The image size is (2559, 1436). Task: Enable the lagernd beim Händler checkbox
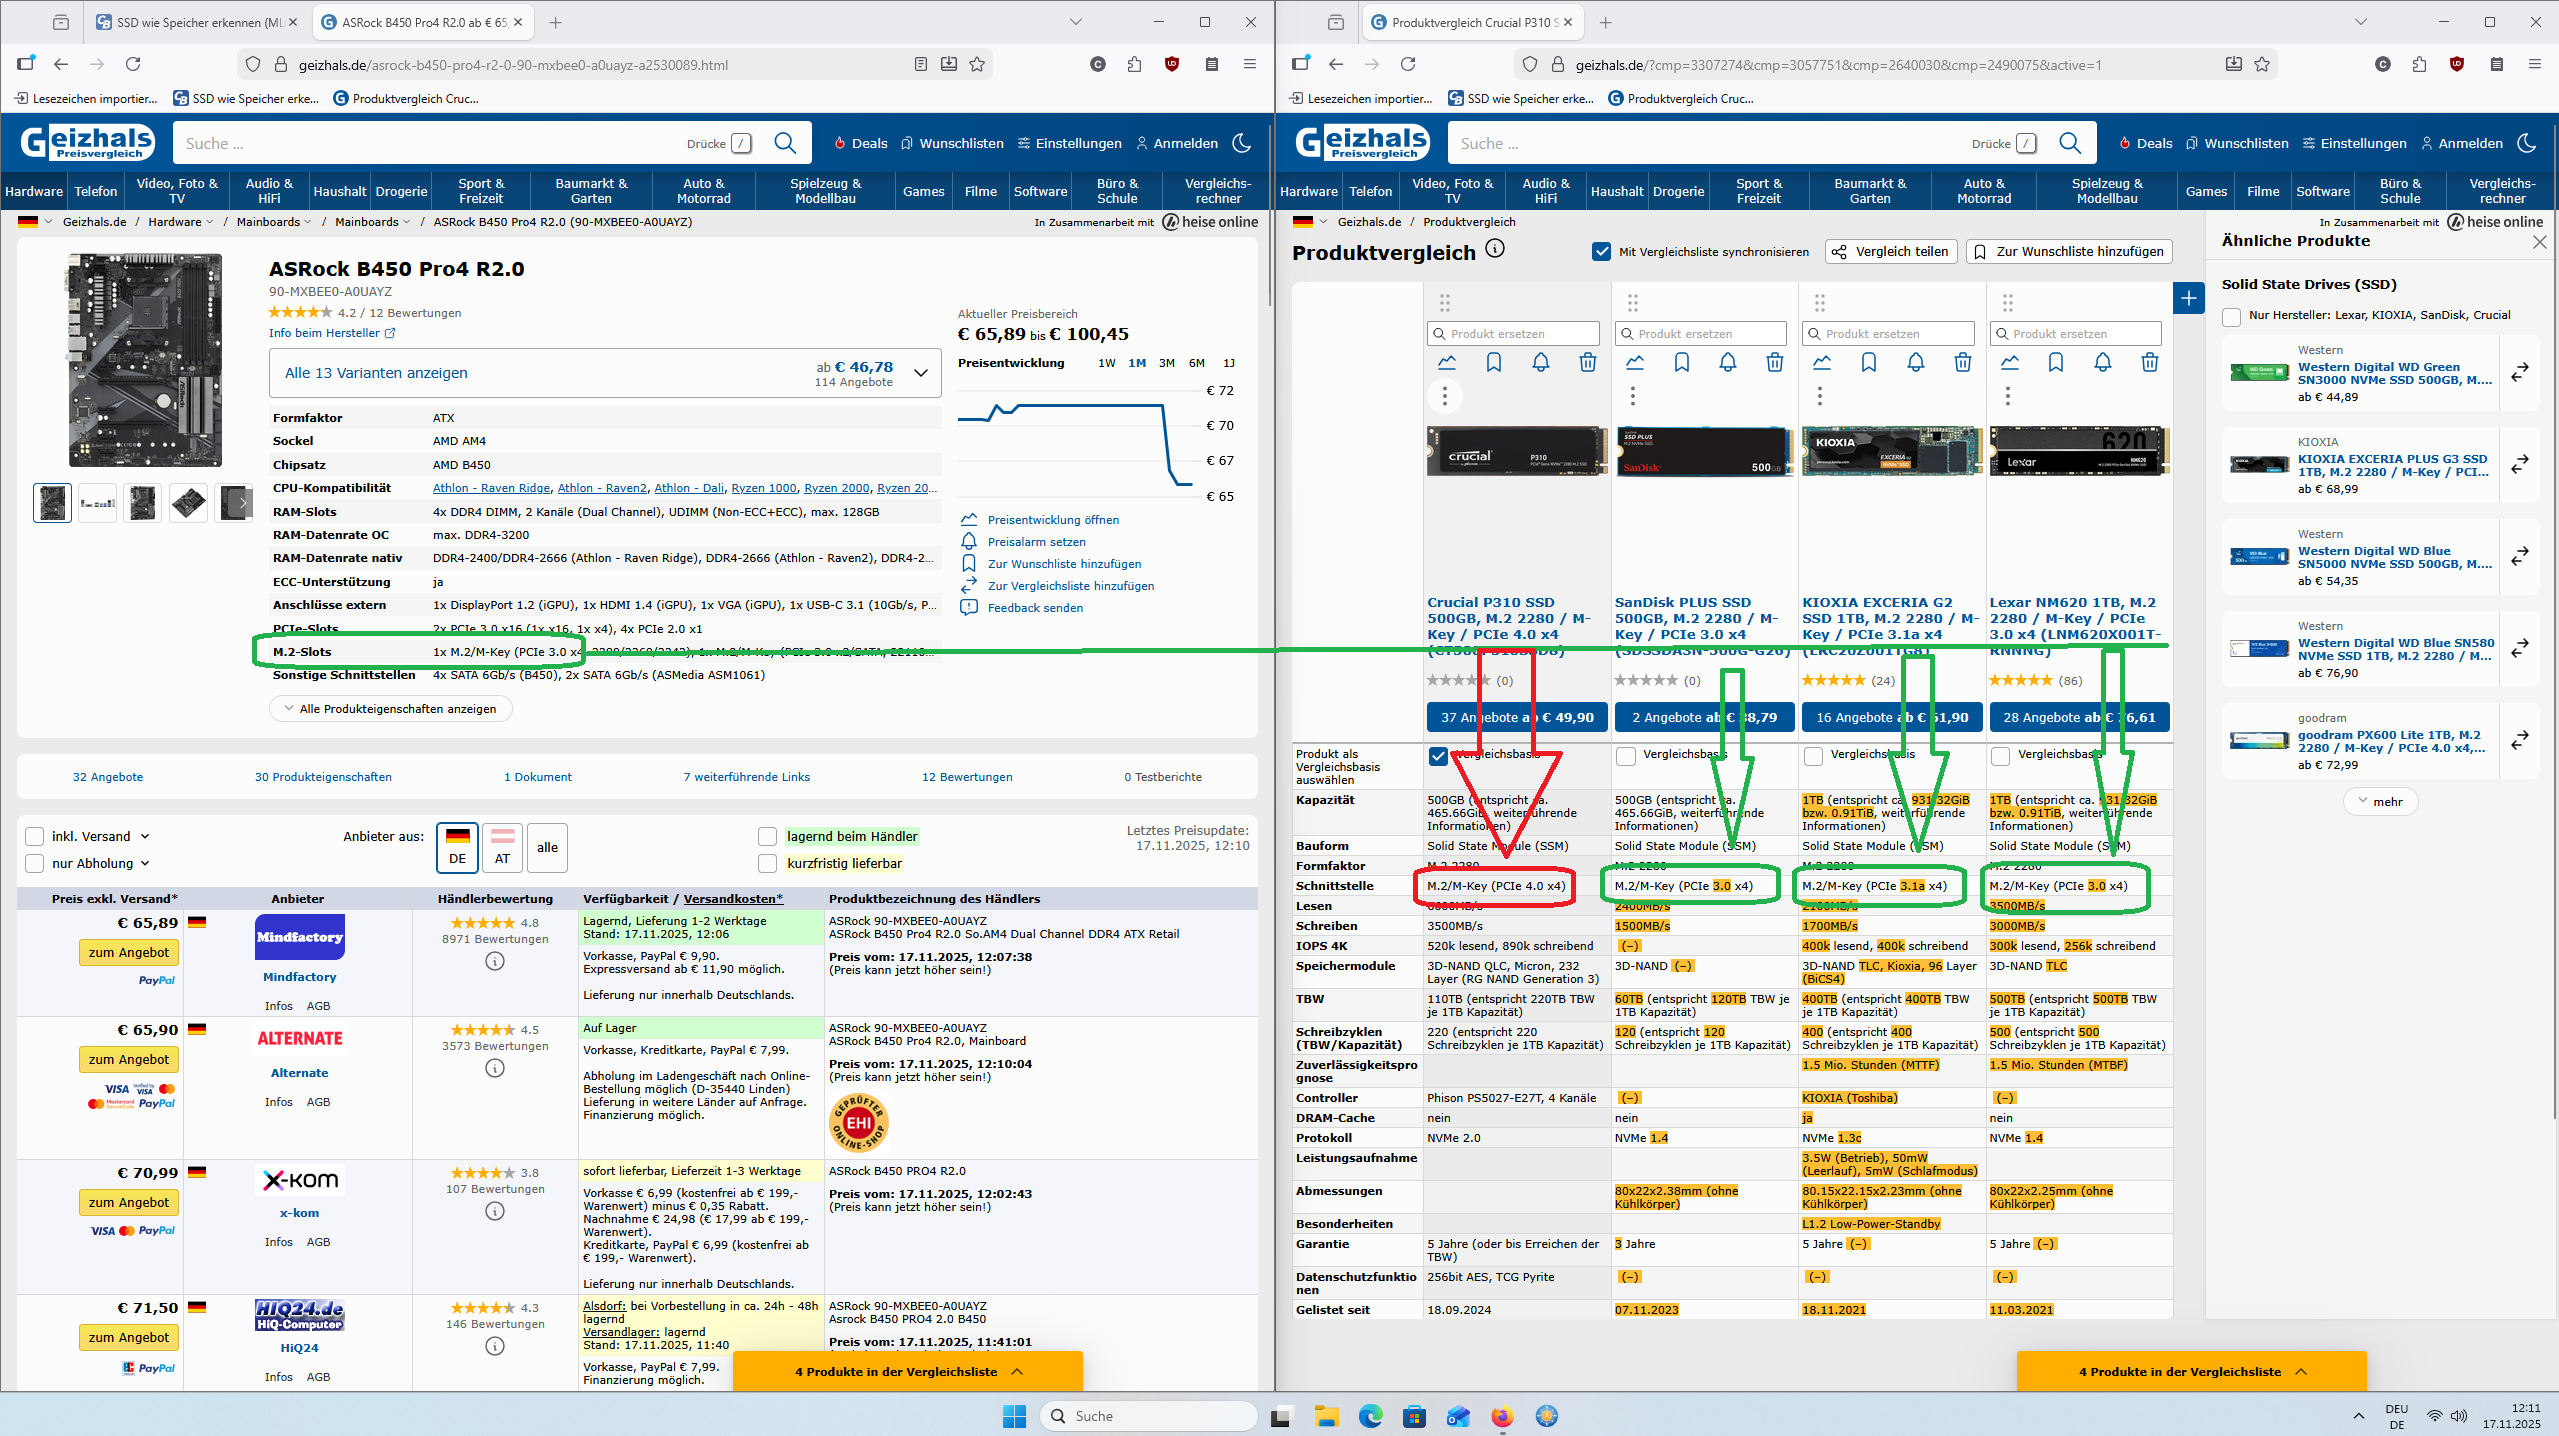[x=767, y=836]
